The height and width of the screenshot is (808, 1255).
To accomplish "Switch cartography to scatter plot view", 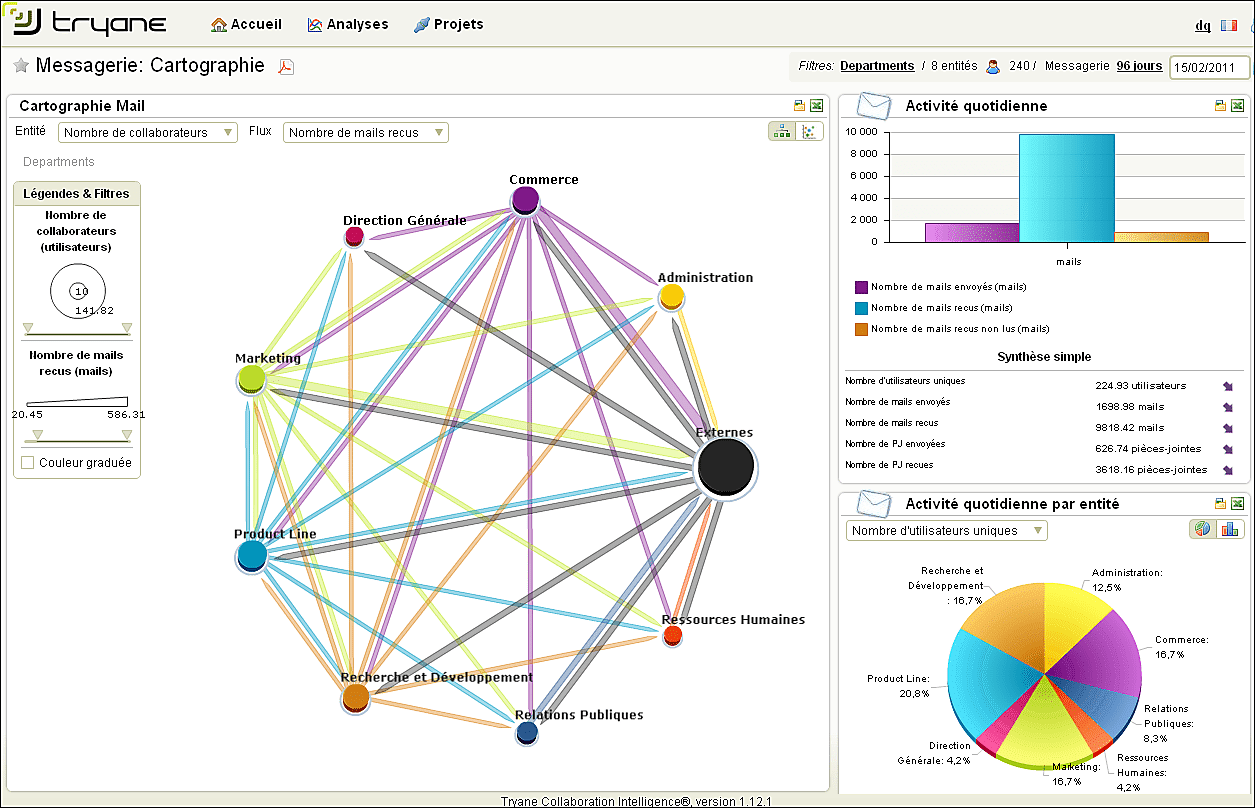I will click(x=808, y=132).
